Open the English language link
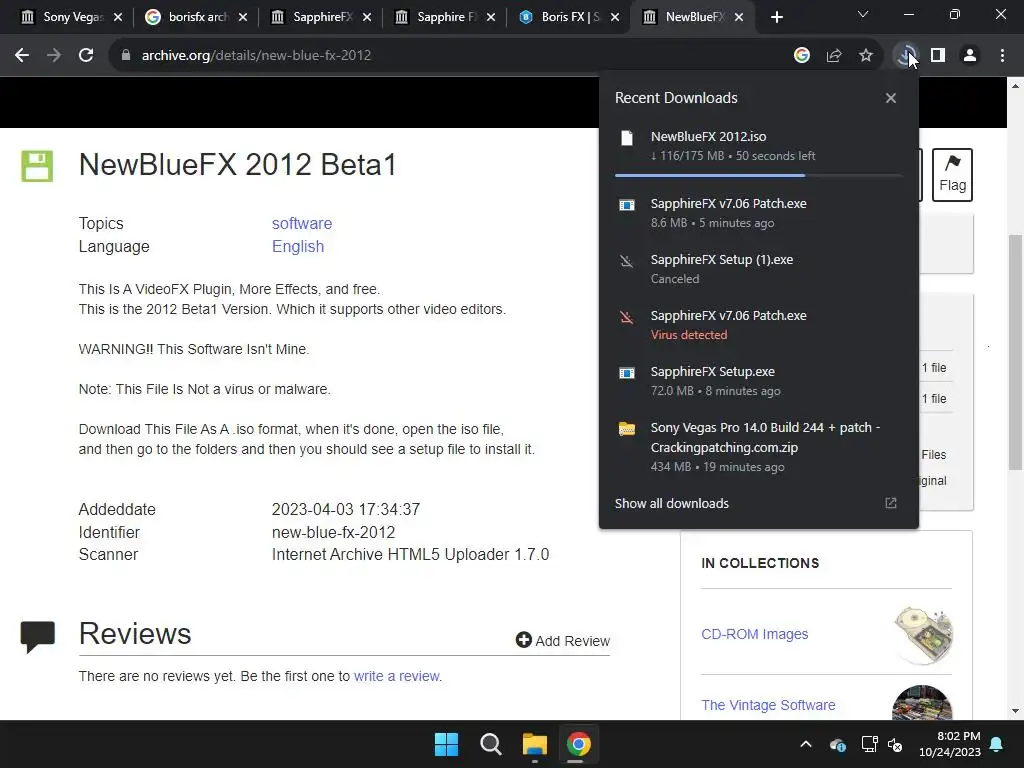Viewport: 1024px width, 768px height. 298,247
